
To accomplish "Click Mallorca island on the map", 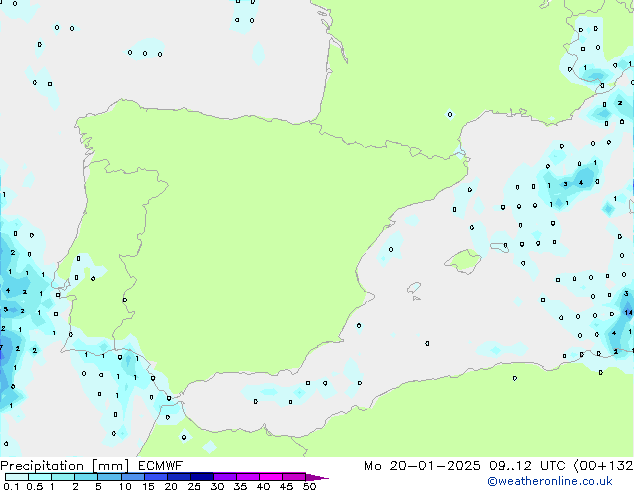I will (463, 261).
